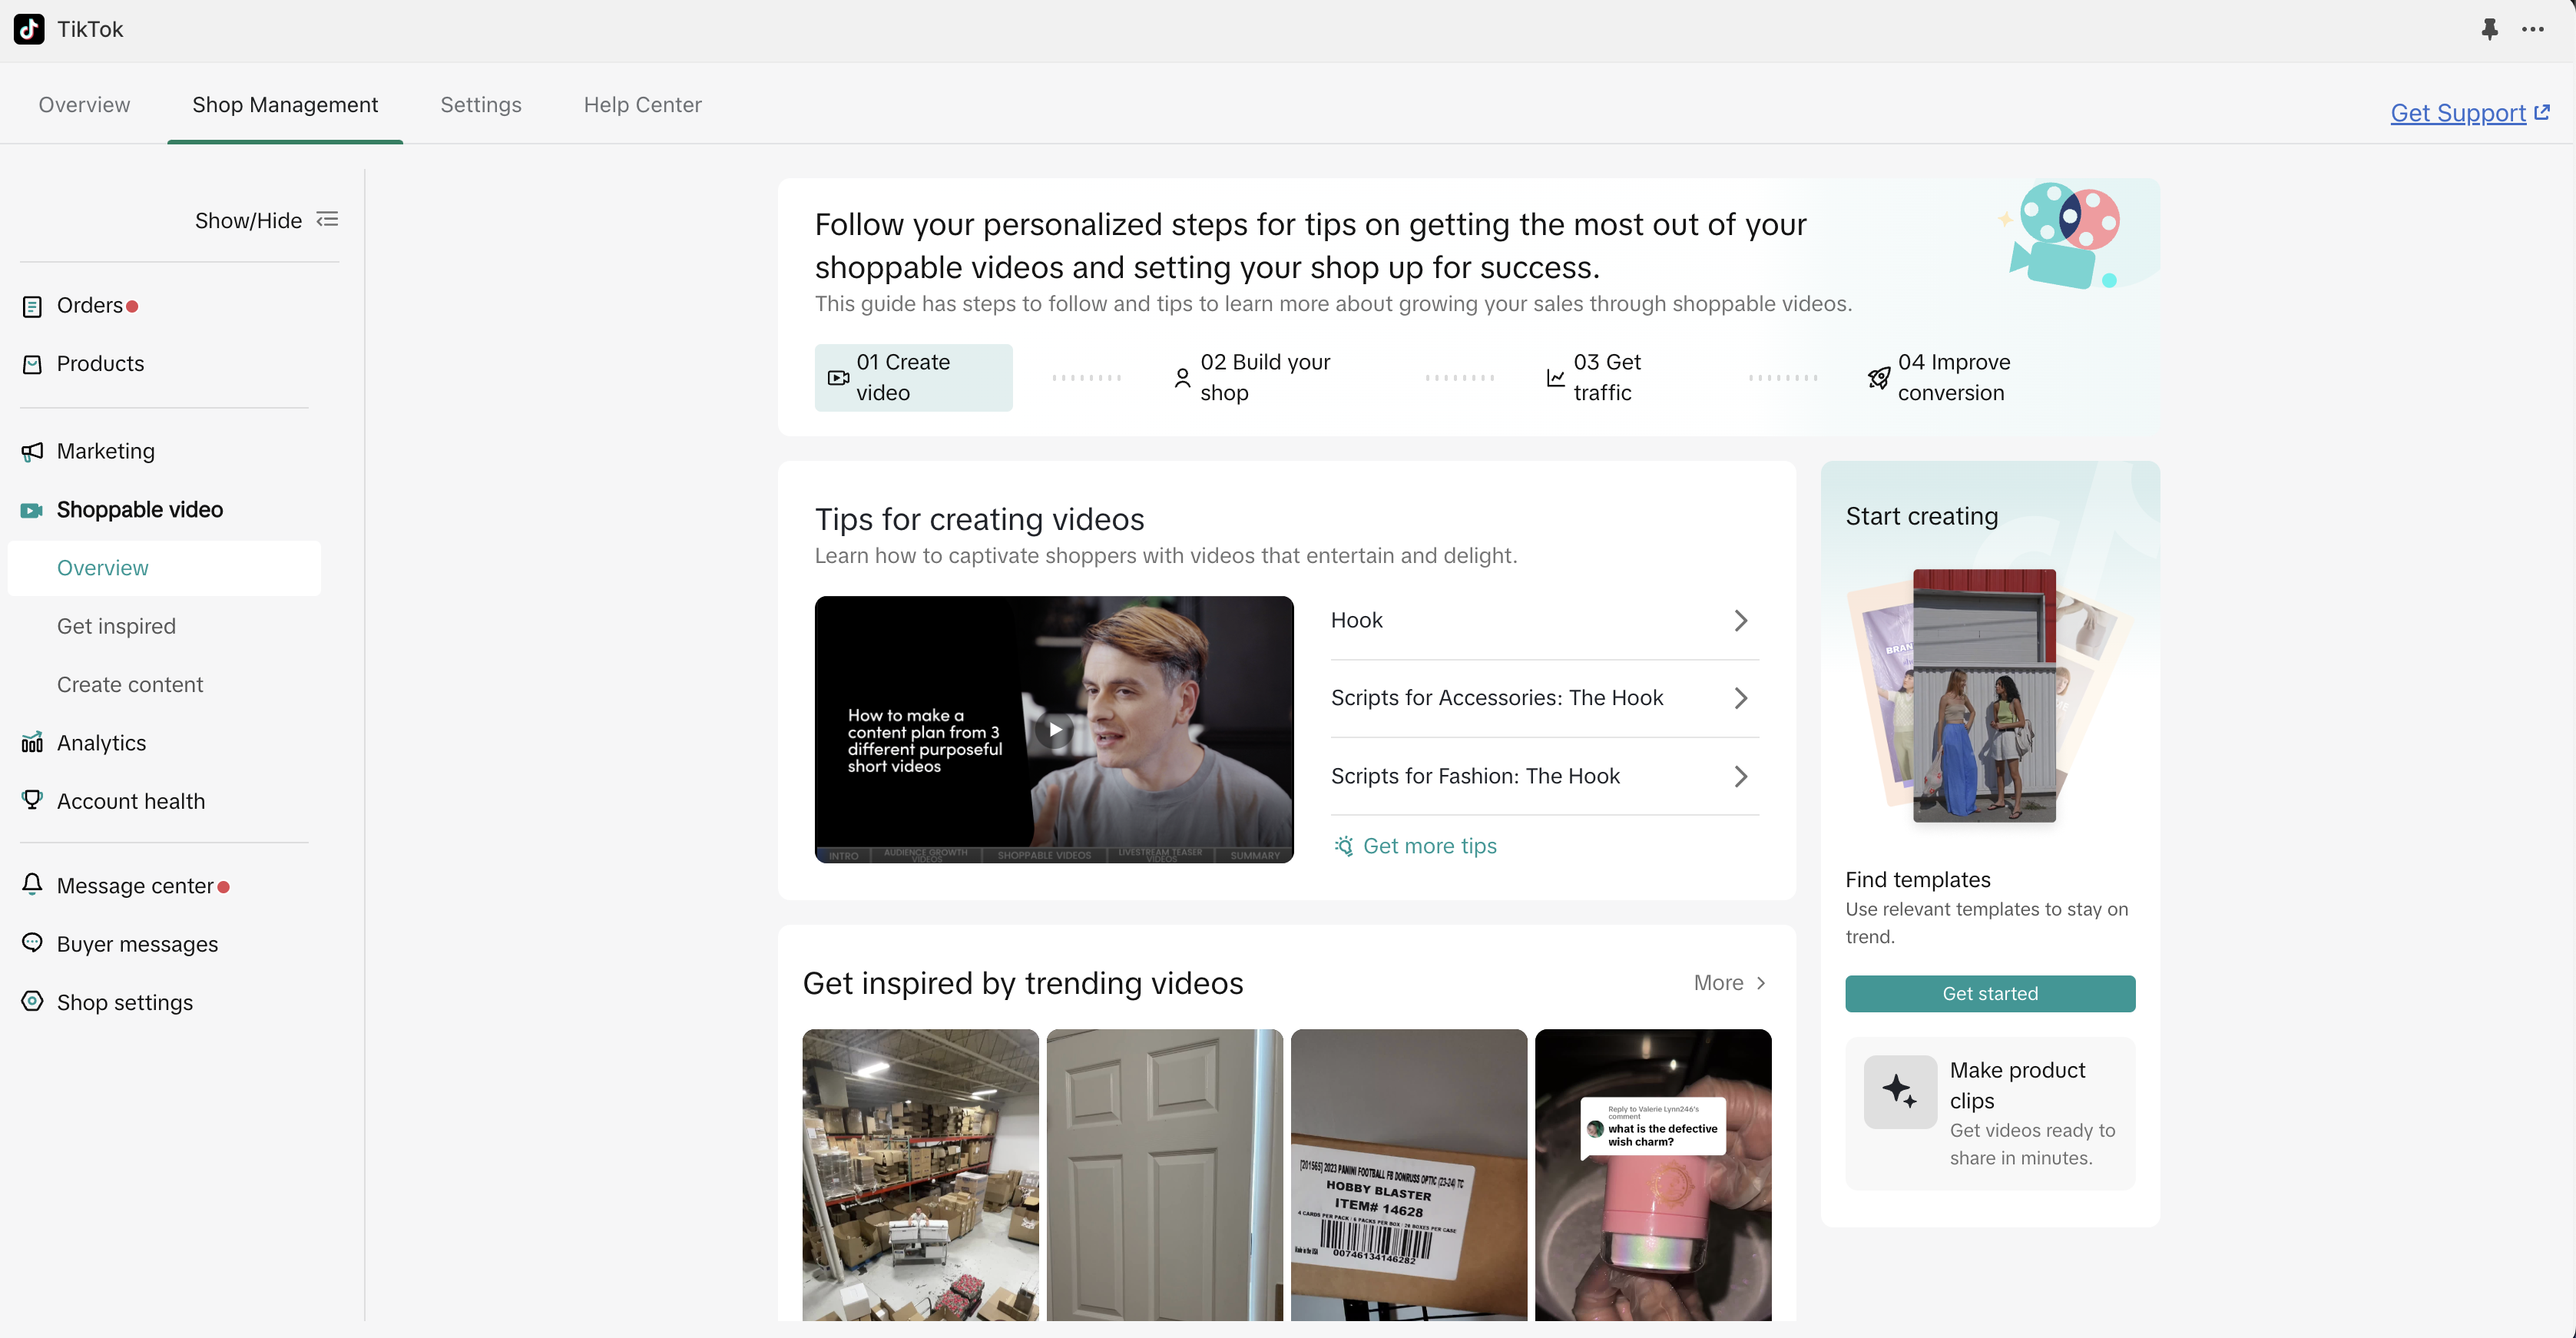Click the Message center bell icon
The width and height of the screenshot is (2576, 1338).
(32, 885)
